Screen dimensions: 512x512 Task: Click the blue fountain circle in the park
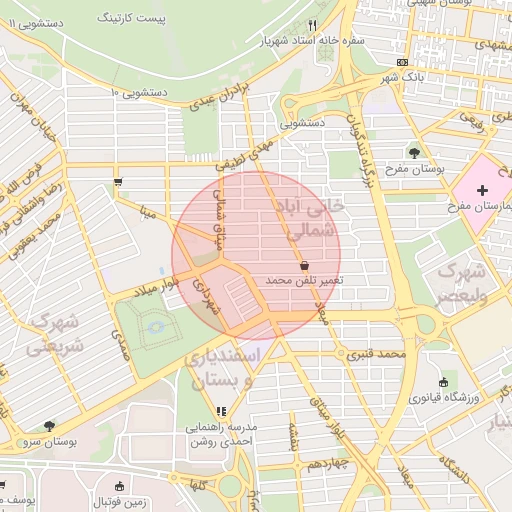pos(156,327)
